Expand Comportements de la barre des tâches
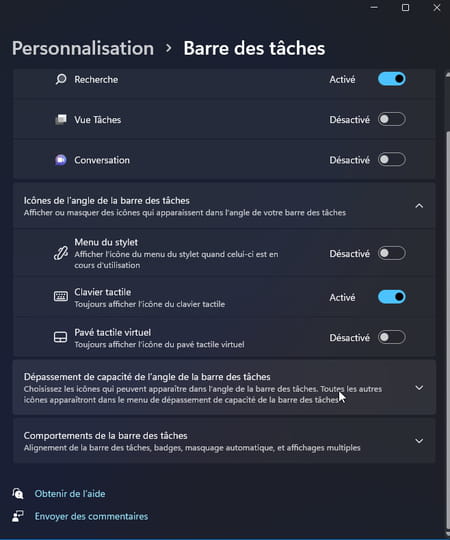This screenshot has height=540, width=450. [224, 441]
